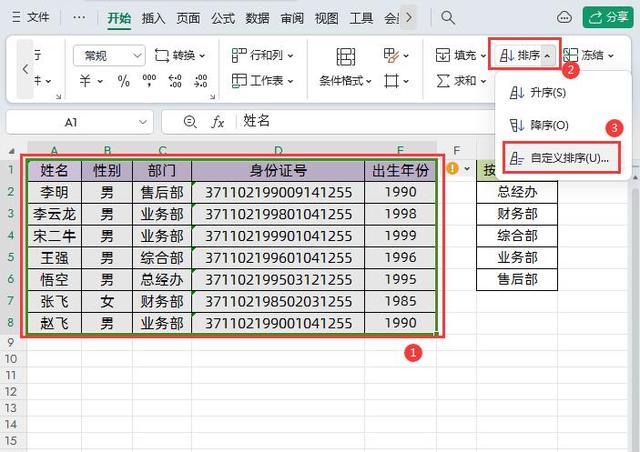The width and height of the screenshot is (640, 452).
Task: Open the 文件 menu
Action: 31,18
